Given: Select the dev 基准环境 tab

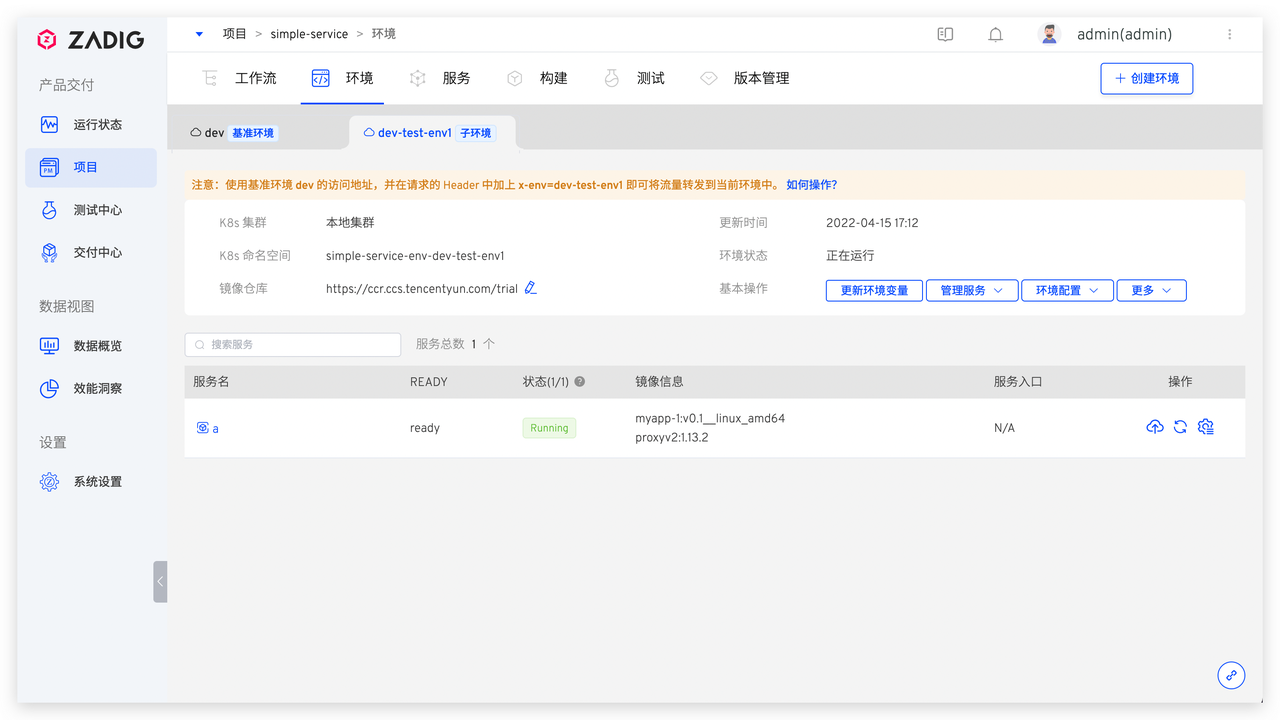Looking at the screenshot, I should [x=233, y=133].
